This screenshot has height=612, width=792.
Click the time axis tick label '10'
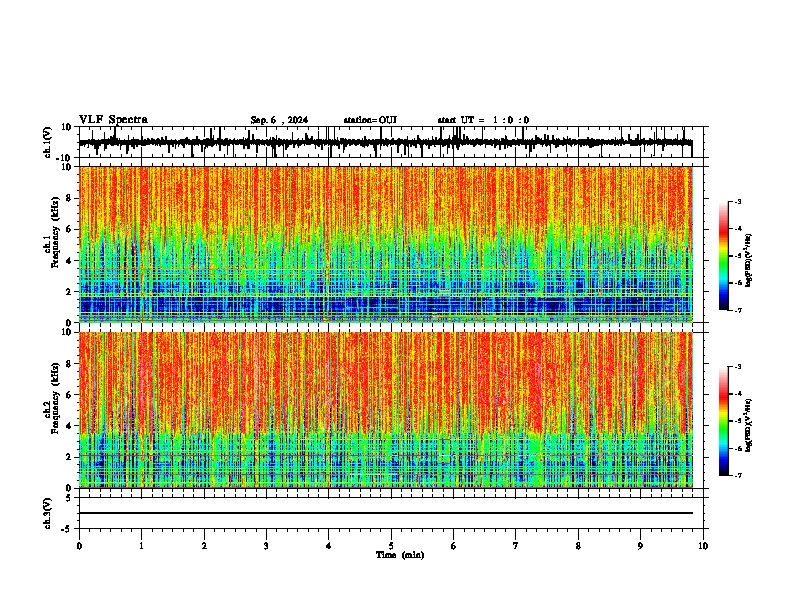pos(703,546)
